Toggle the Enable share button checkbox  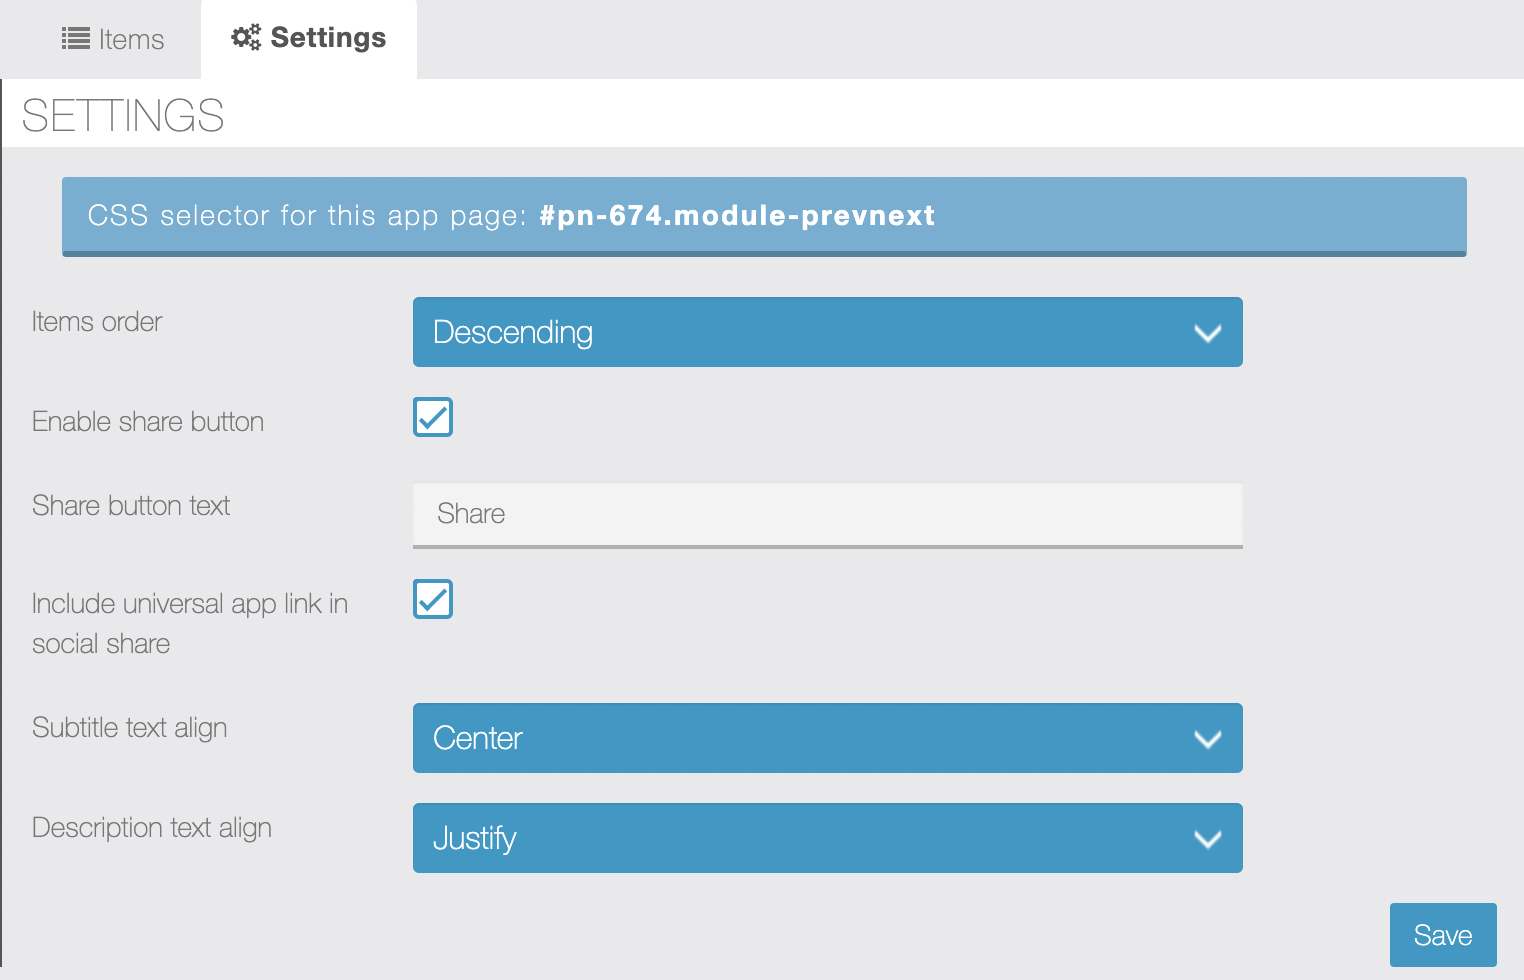coord(433,417)
